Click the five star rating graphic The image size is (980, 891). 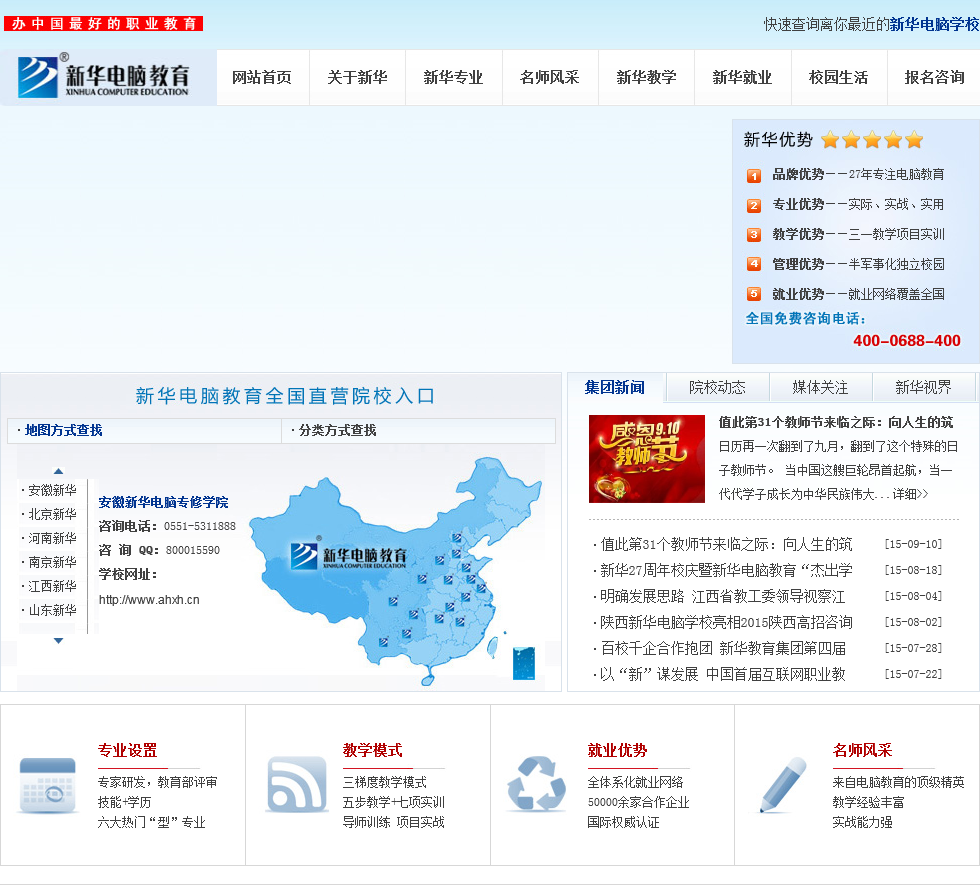[x=872, y=140]
